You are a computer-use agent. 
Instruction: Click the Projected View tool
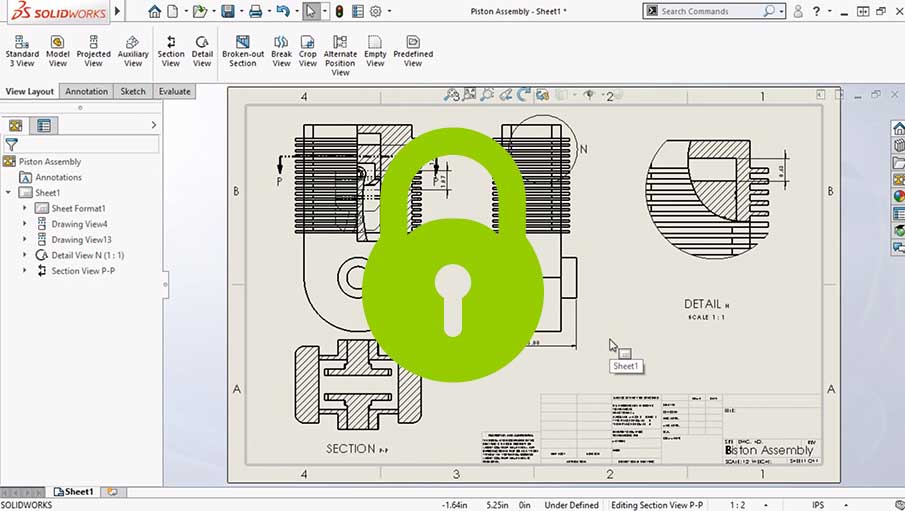93,51
